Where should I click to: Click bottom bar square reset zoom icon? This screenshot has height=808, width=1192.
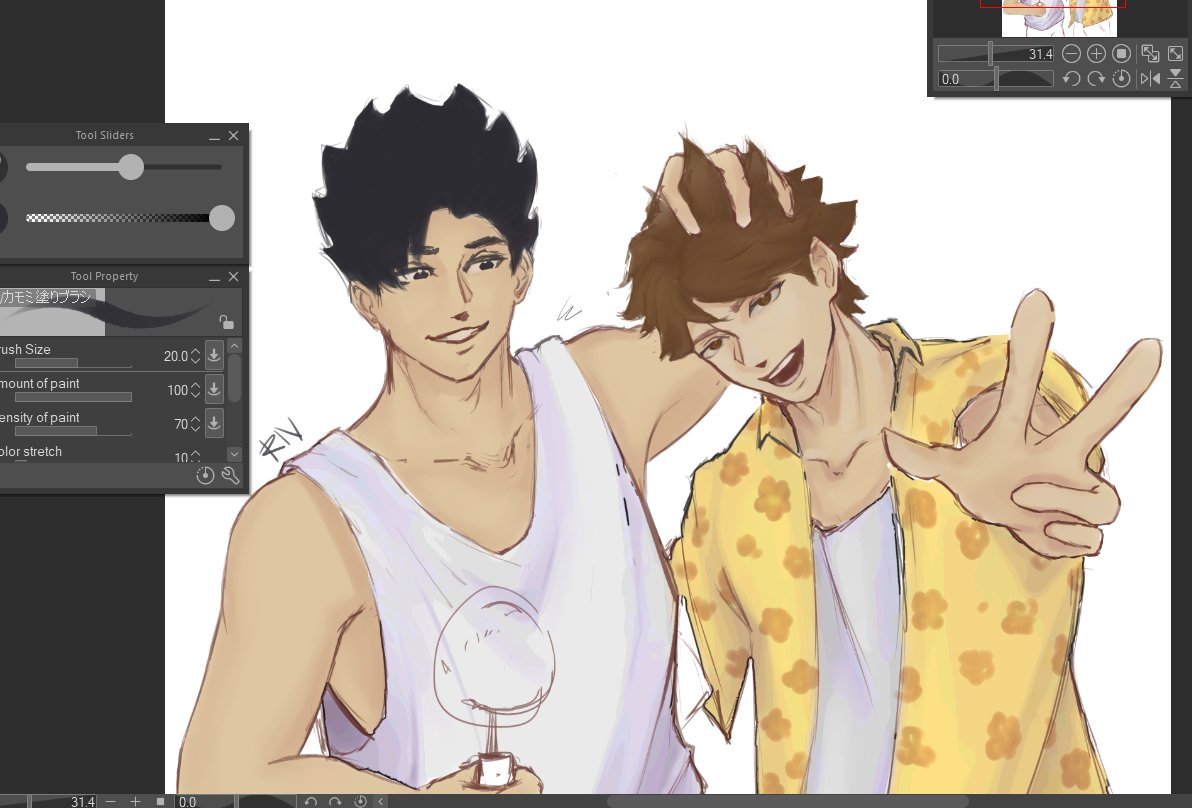160,801
